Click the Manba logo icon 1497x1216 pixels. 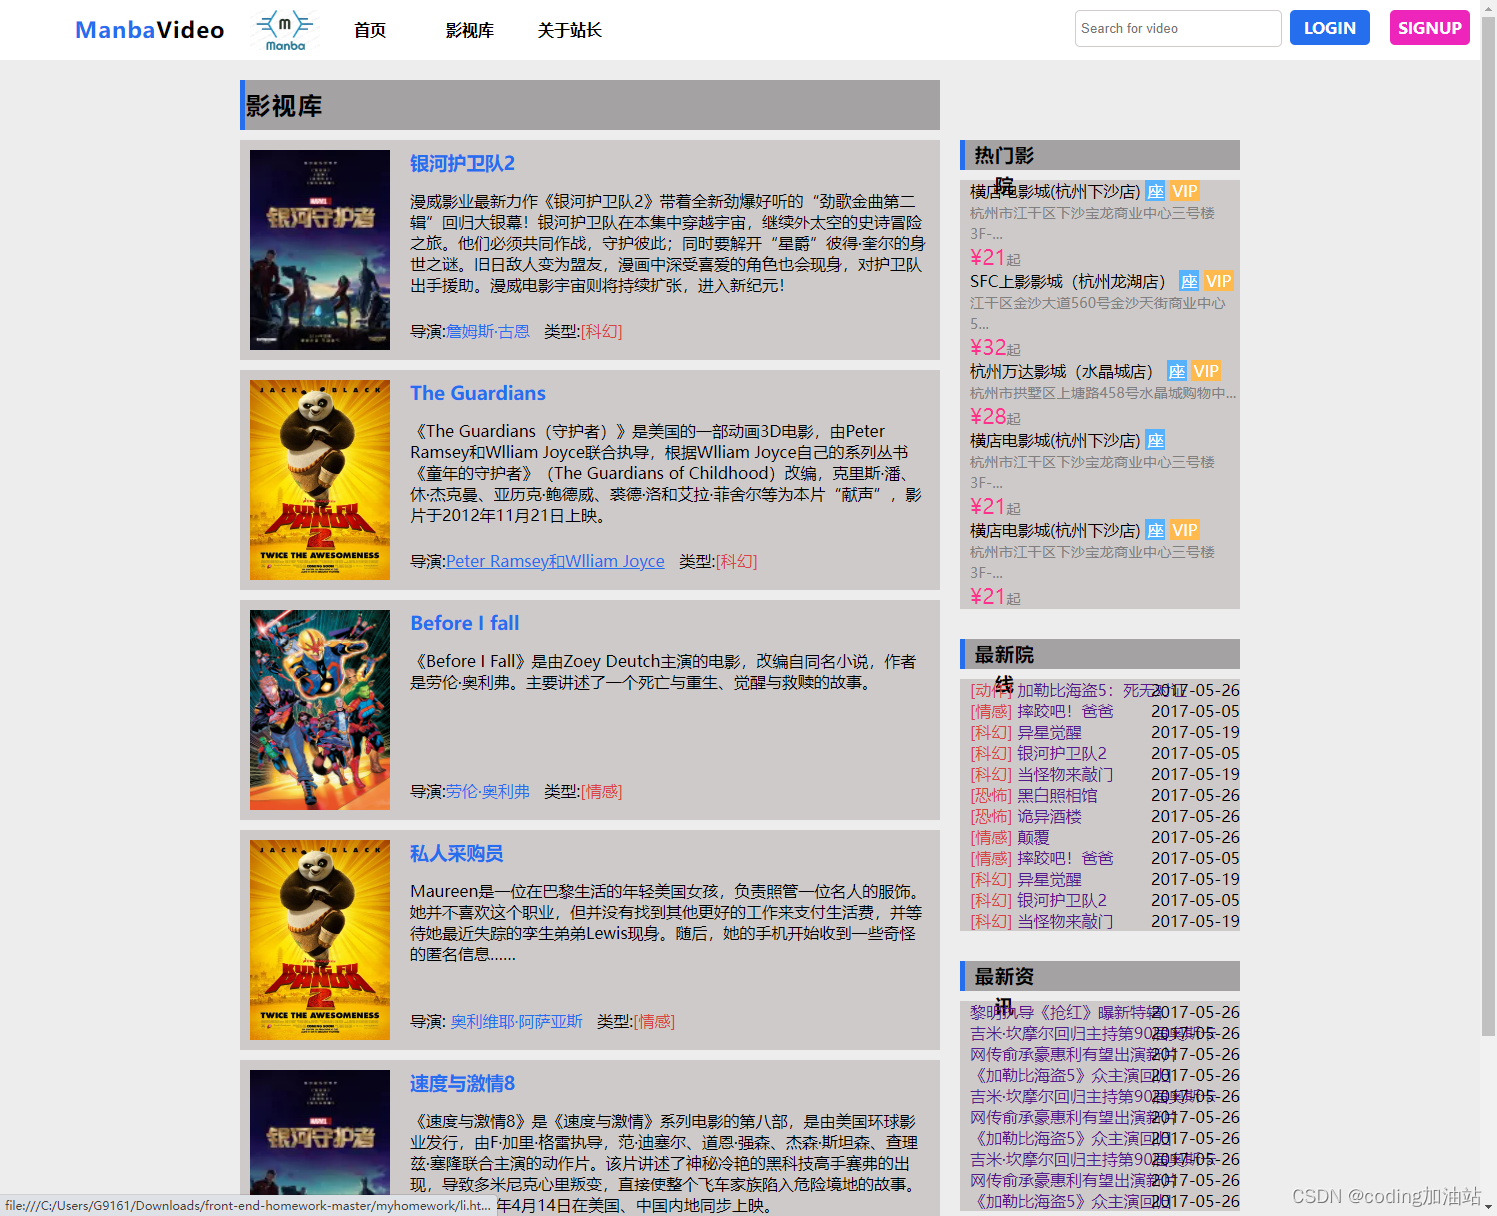point(285,30)
